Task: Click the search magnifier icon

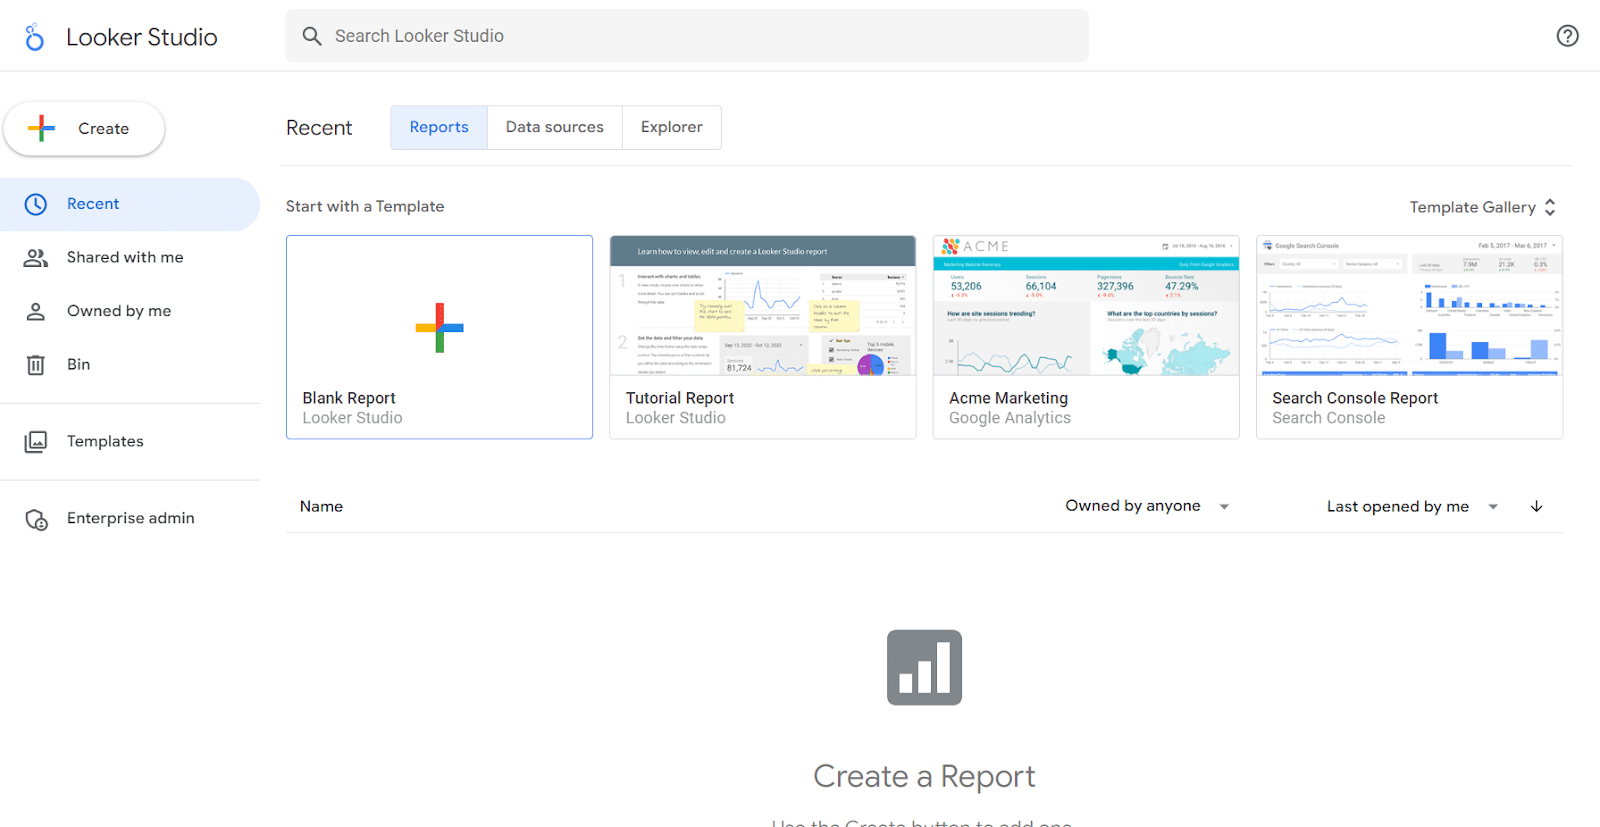Action: tap(312, 36)
